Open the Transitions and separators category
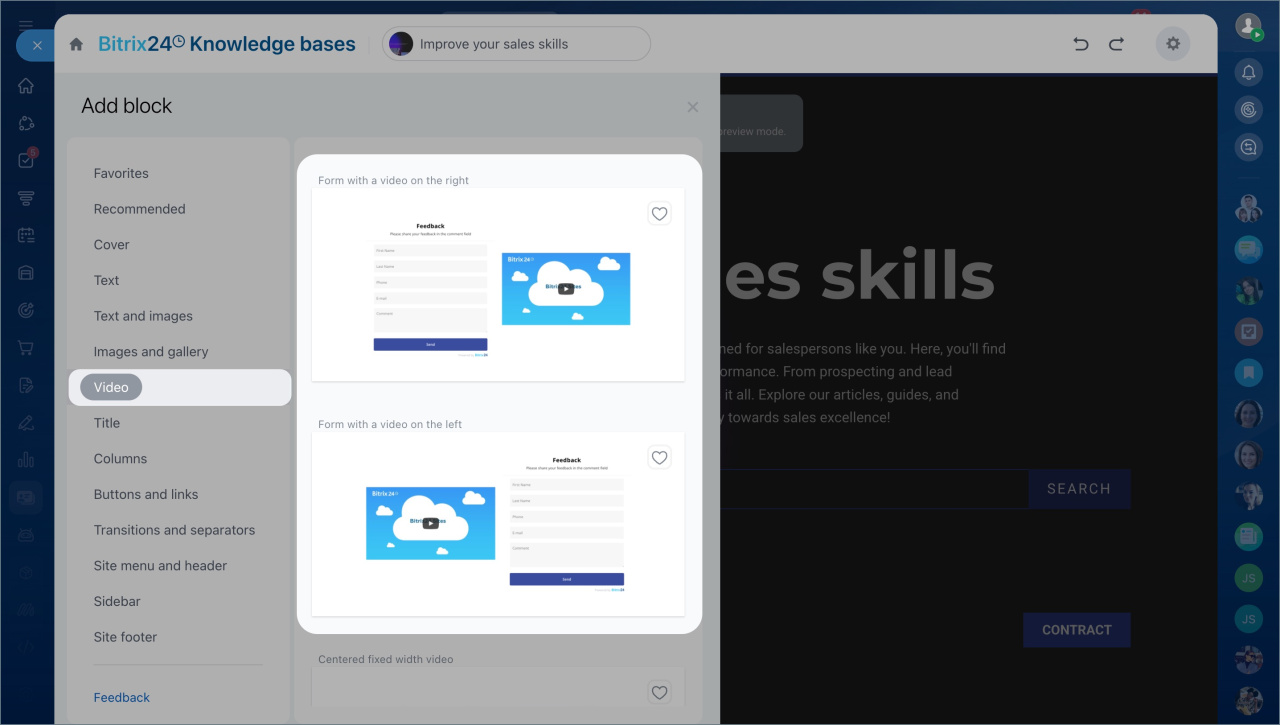The height and width of the screenshot is (725, 1280). [x=174, y=530]
